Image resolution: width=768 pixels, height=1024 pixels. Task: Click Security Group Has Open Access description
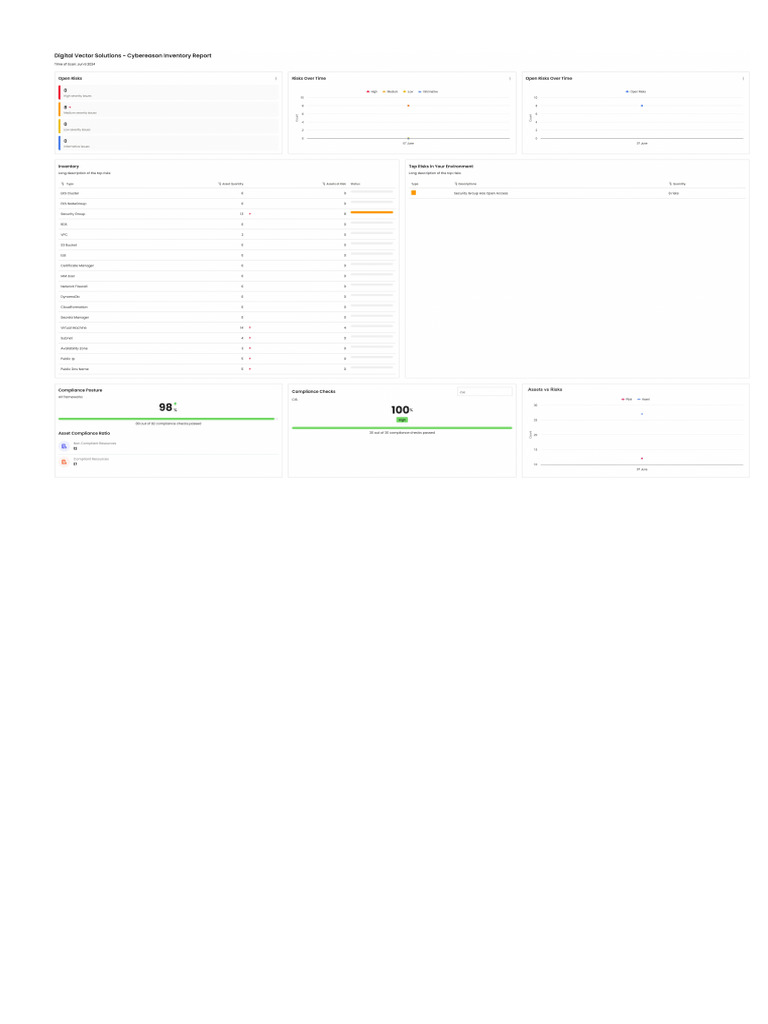click(481, 193)
